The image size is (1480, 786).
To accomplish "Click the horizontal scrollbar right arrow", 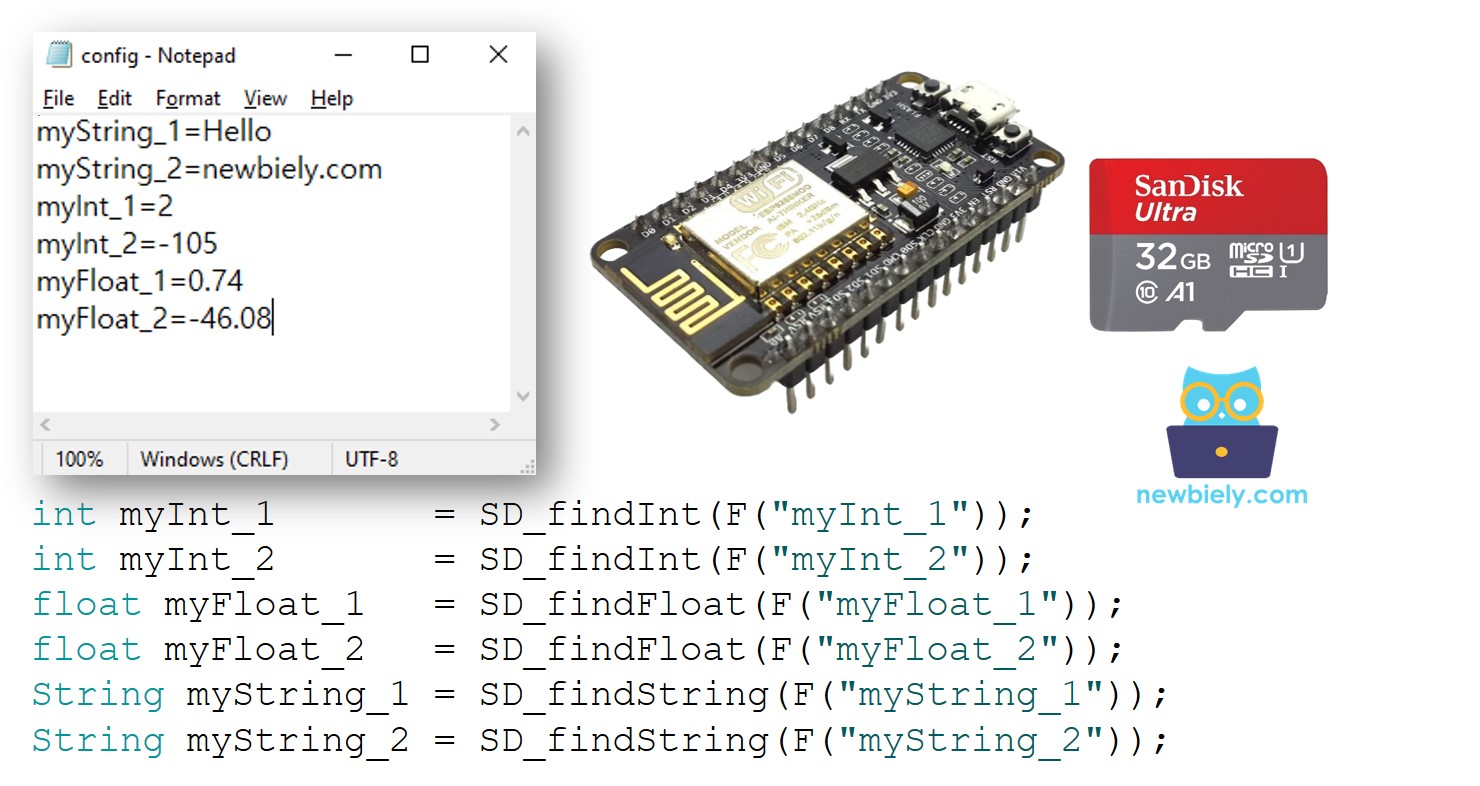I will 497,425.
